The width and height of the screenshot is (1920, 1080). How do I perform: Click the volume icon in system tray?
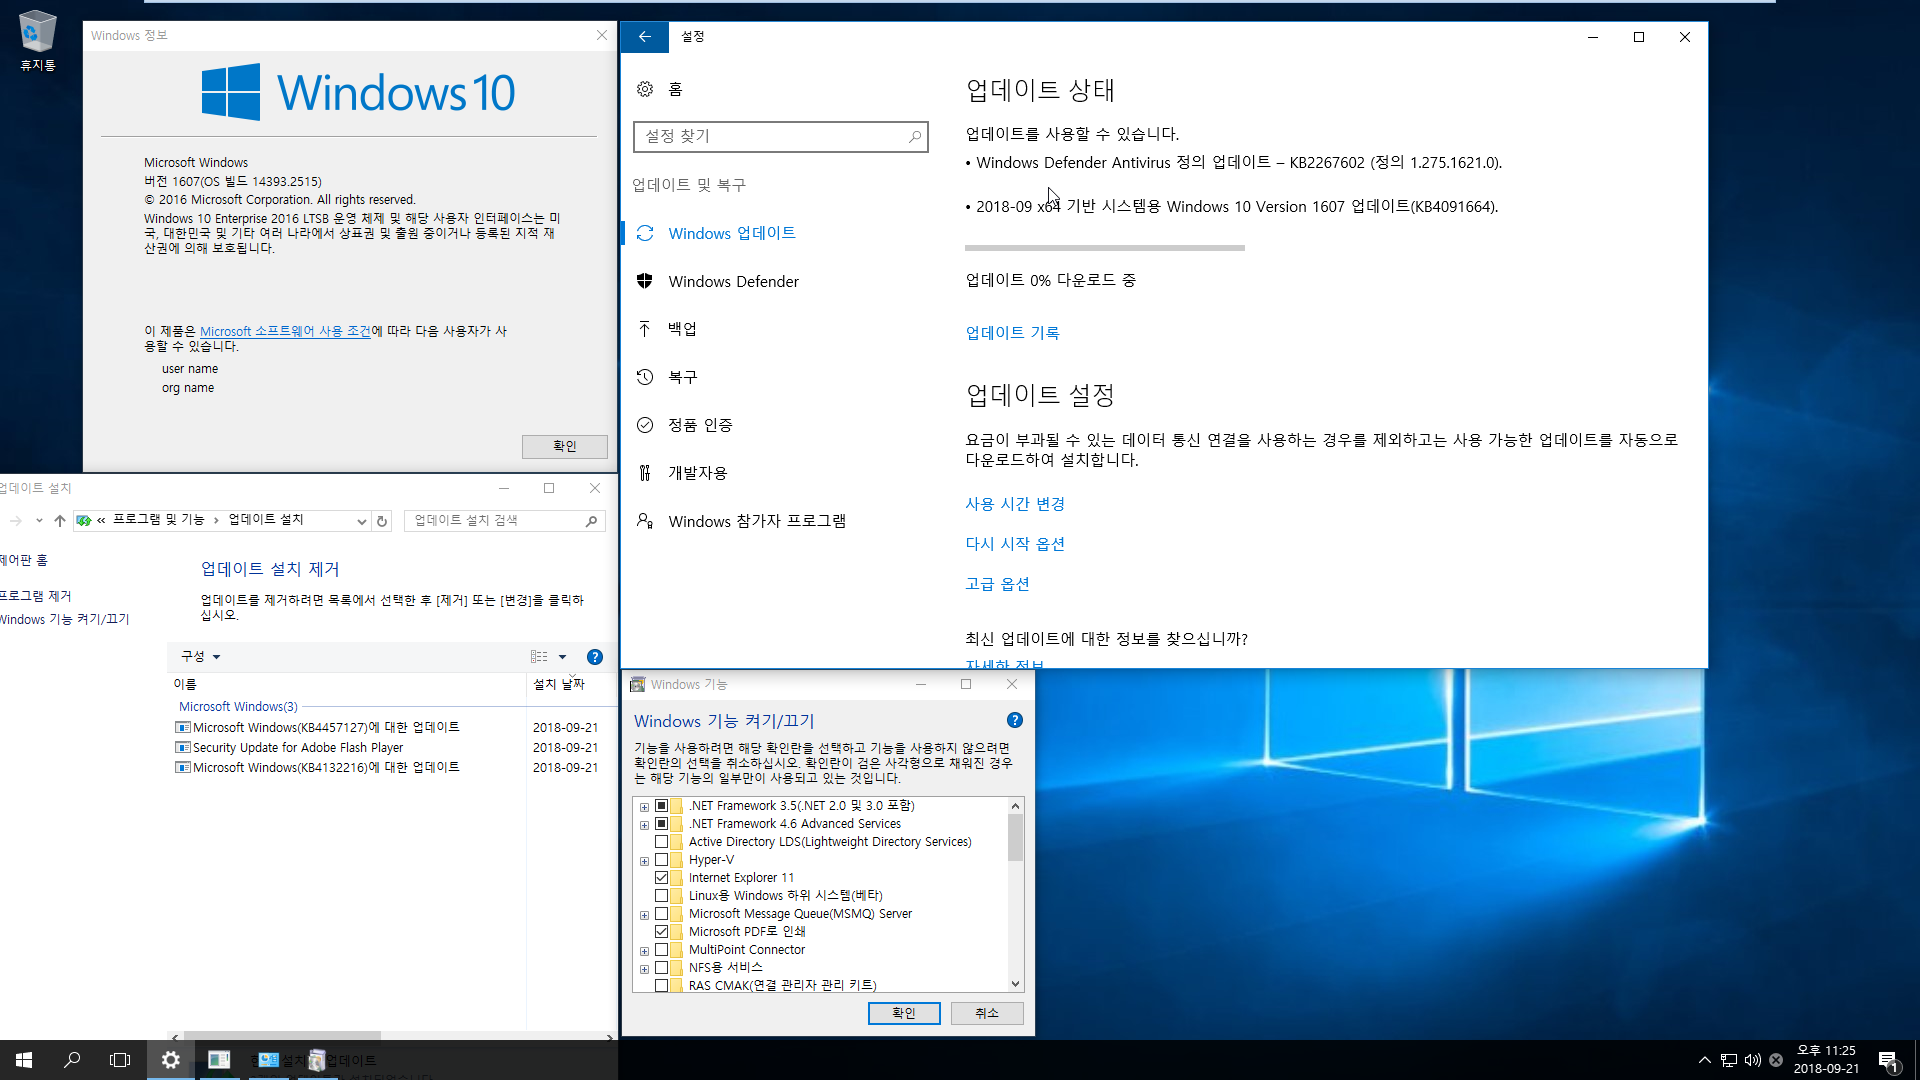pos(1752,1060)
